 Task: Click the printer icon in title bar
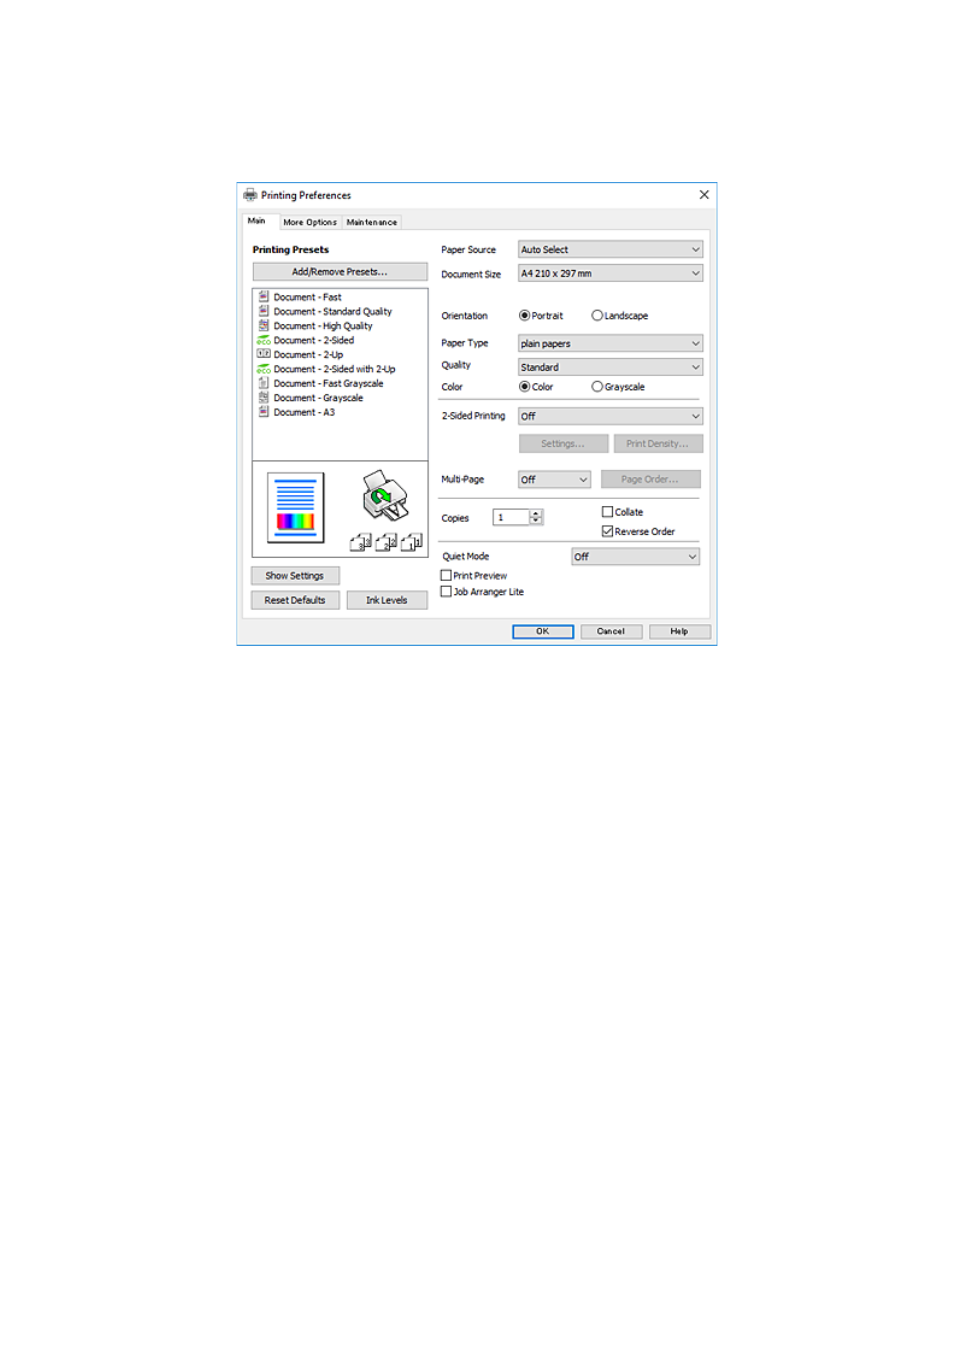tap(250, 195)
